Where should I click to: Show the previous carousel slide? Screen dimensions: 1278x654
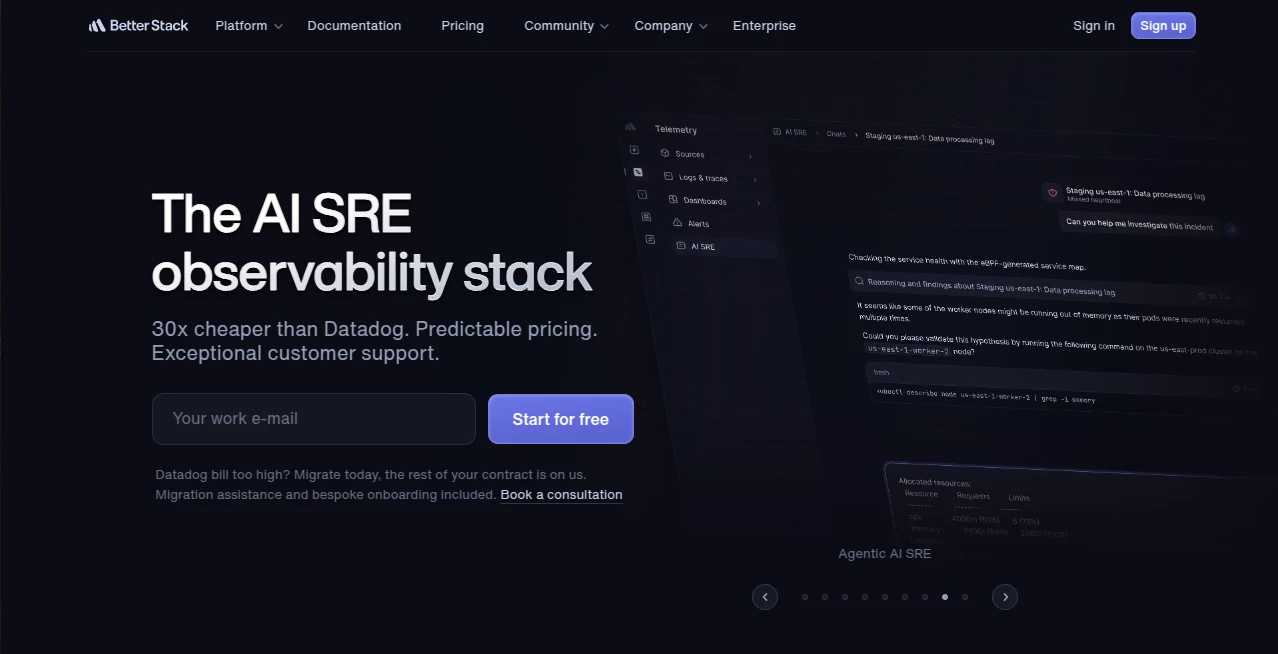765,597
